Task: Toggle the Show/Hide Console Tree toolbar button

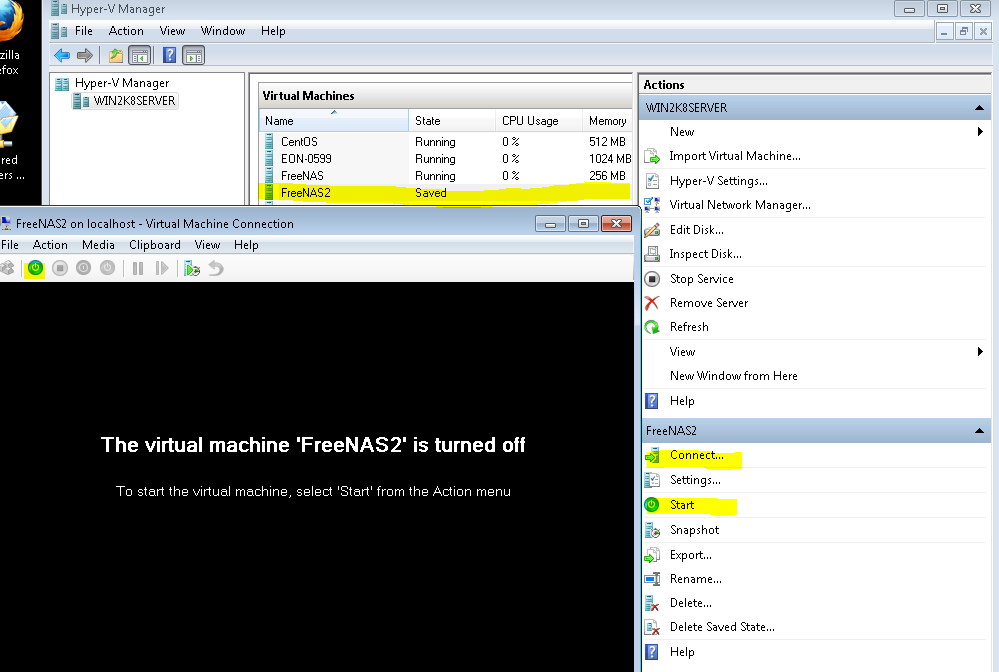Action: click(x=140, y=56)
